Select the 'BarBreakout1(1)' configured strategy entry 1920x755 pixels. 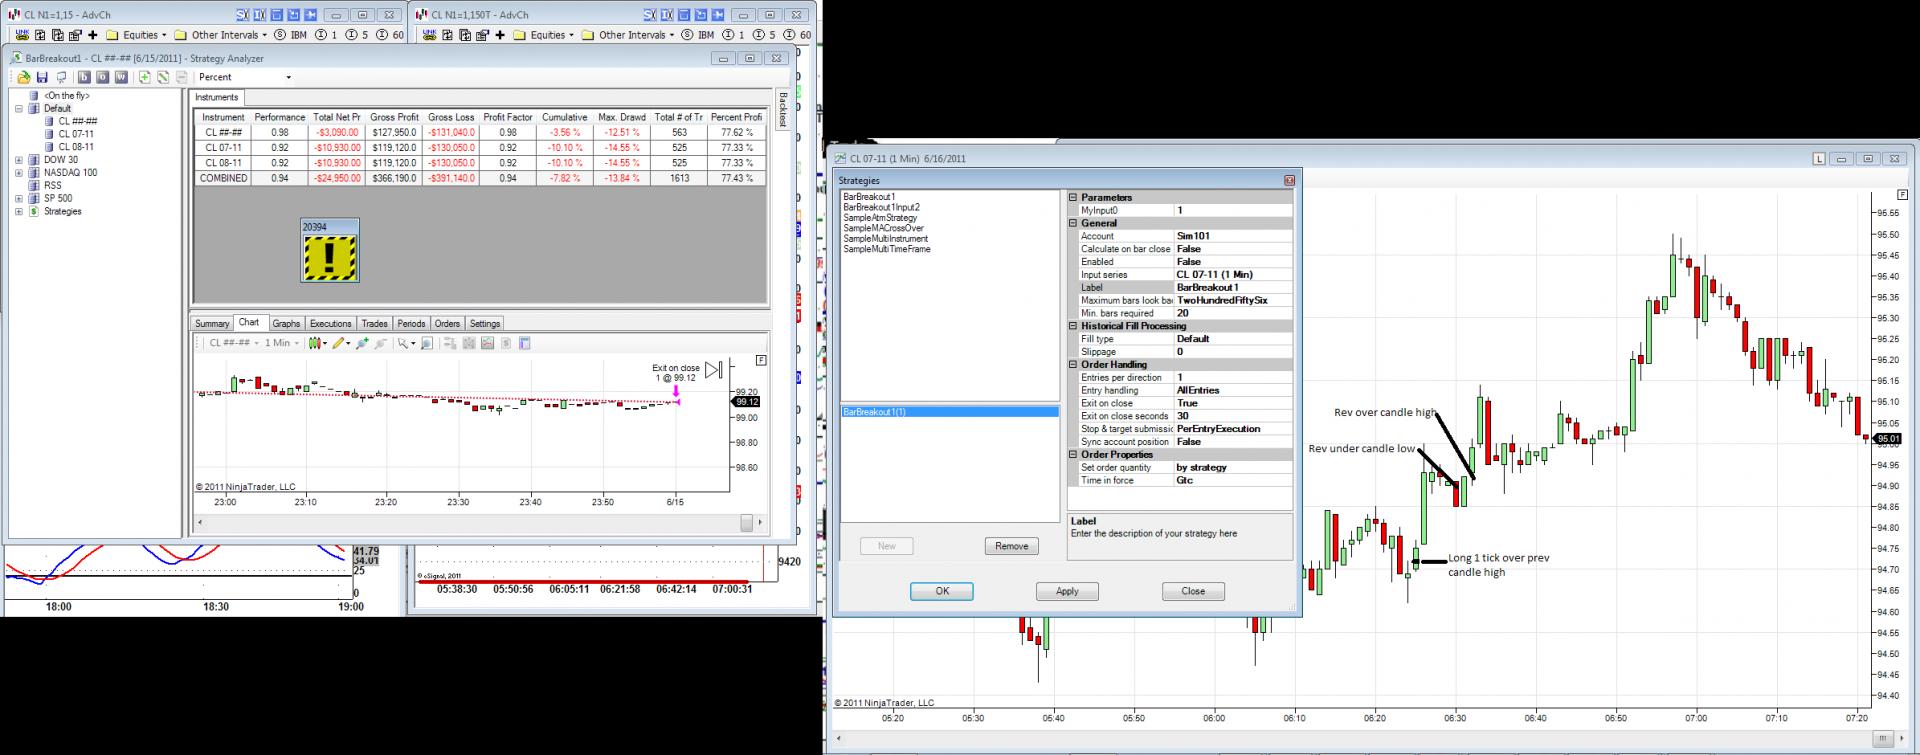click(x=950, y=412)
